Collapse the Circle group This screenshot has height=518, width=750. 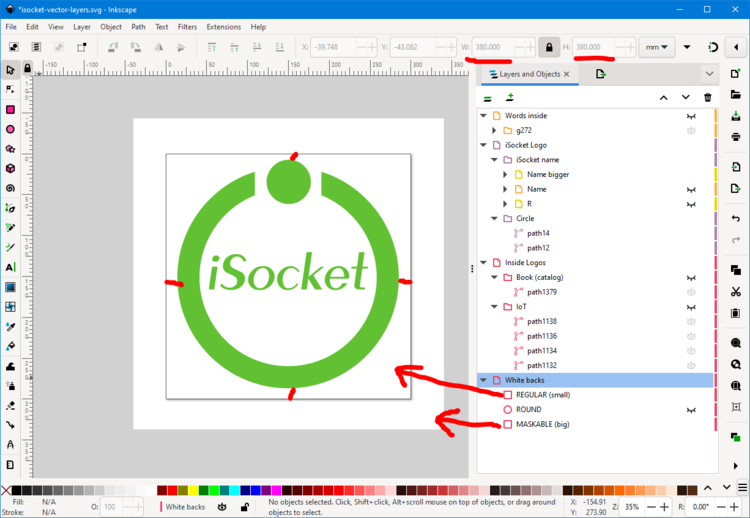pyautogui.click(x=495, y=219)
